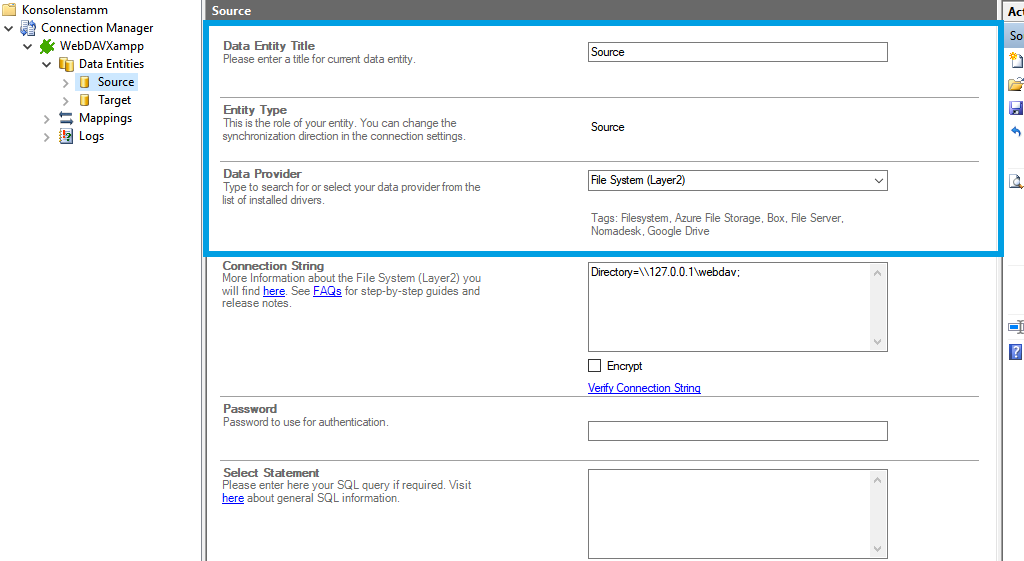Click the blue undo arrow in Actions pane
The image size is (1024, 561).
[1016, 132]
